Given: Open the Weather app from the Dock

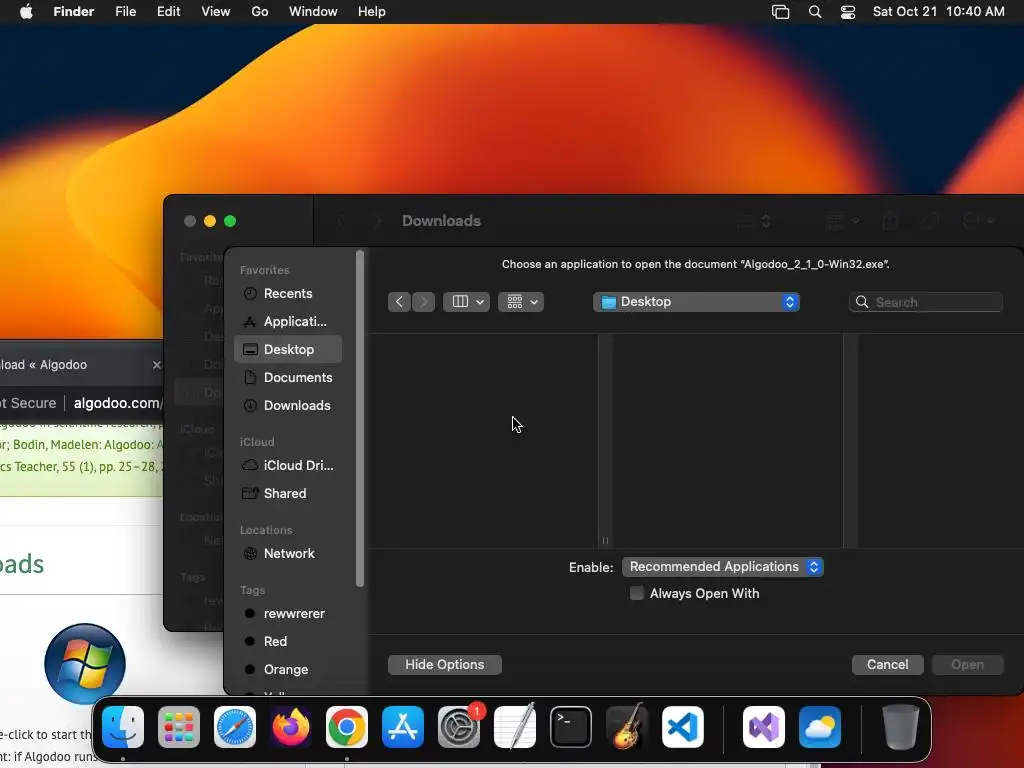Looking at the screenshot, I should [820, 727].
